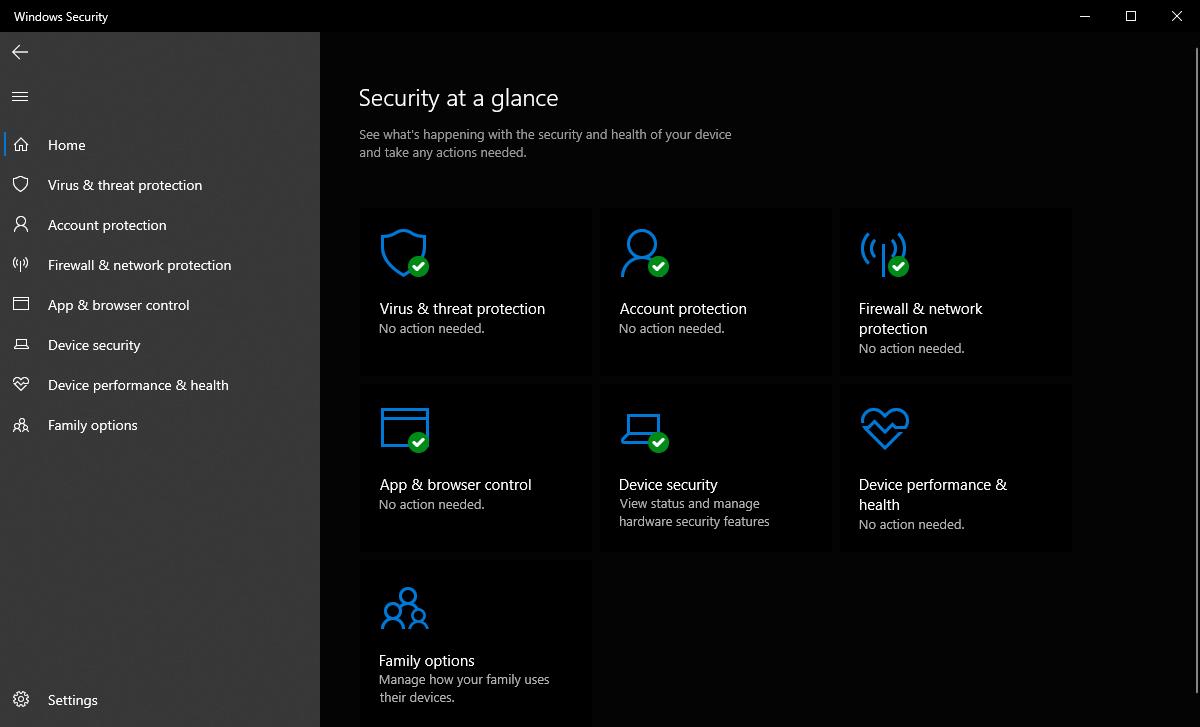Click 'View status and manage hardware security features' text
Screen dimensions: 1200x727
(x=694, y=513)
